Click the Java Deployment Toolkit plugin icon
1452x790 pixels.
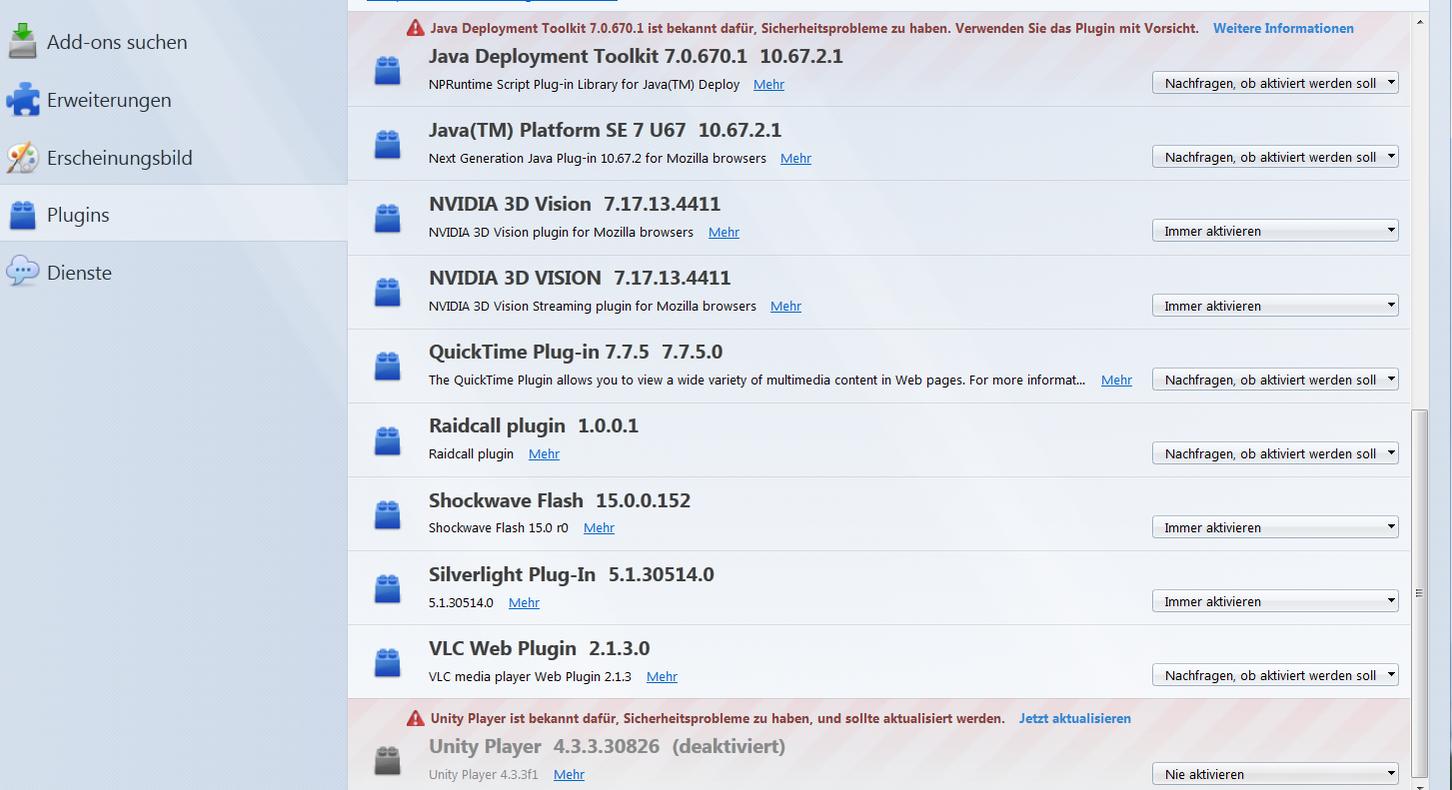click(x=387, y=70)
